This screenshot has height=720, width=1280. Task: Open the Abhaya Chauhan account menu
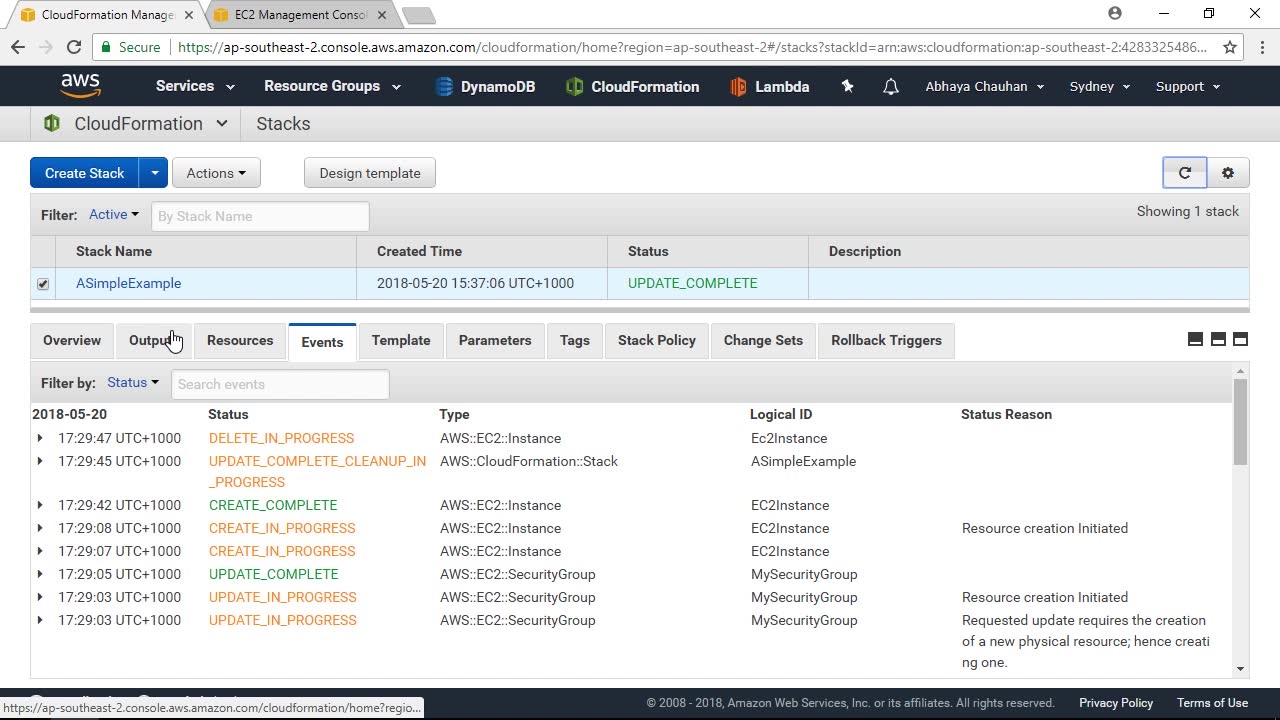point(985,86)
